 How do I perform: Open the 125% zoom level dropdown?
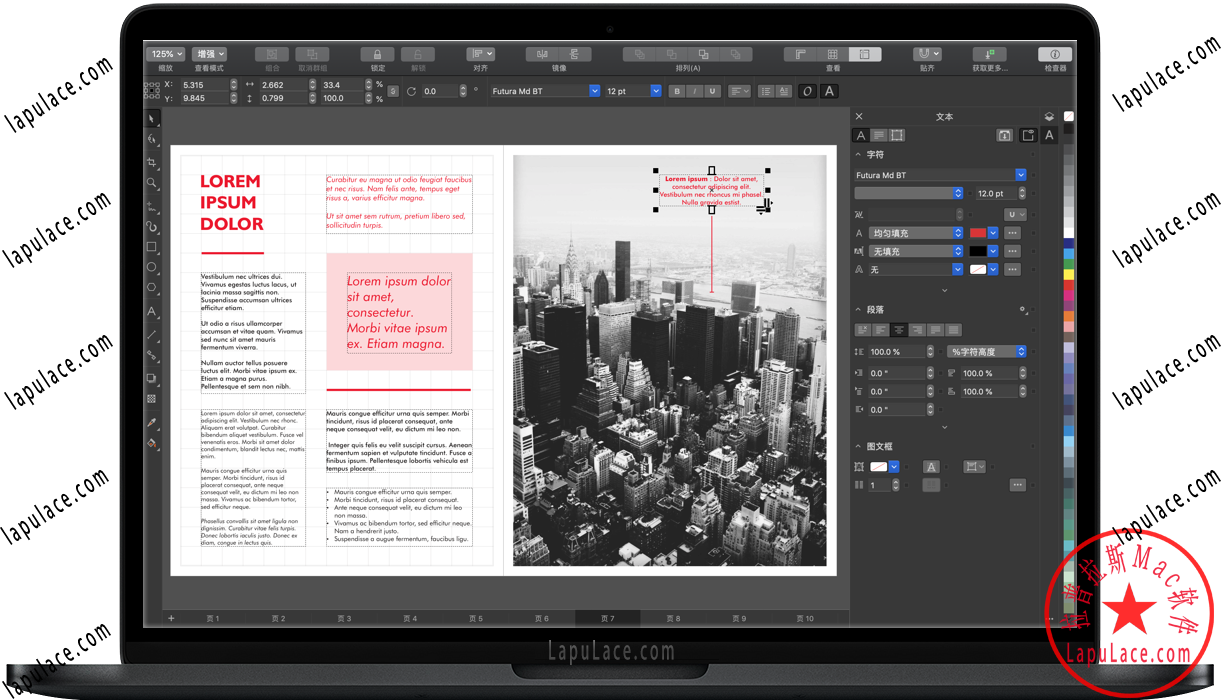(x=165, y=54)
